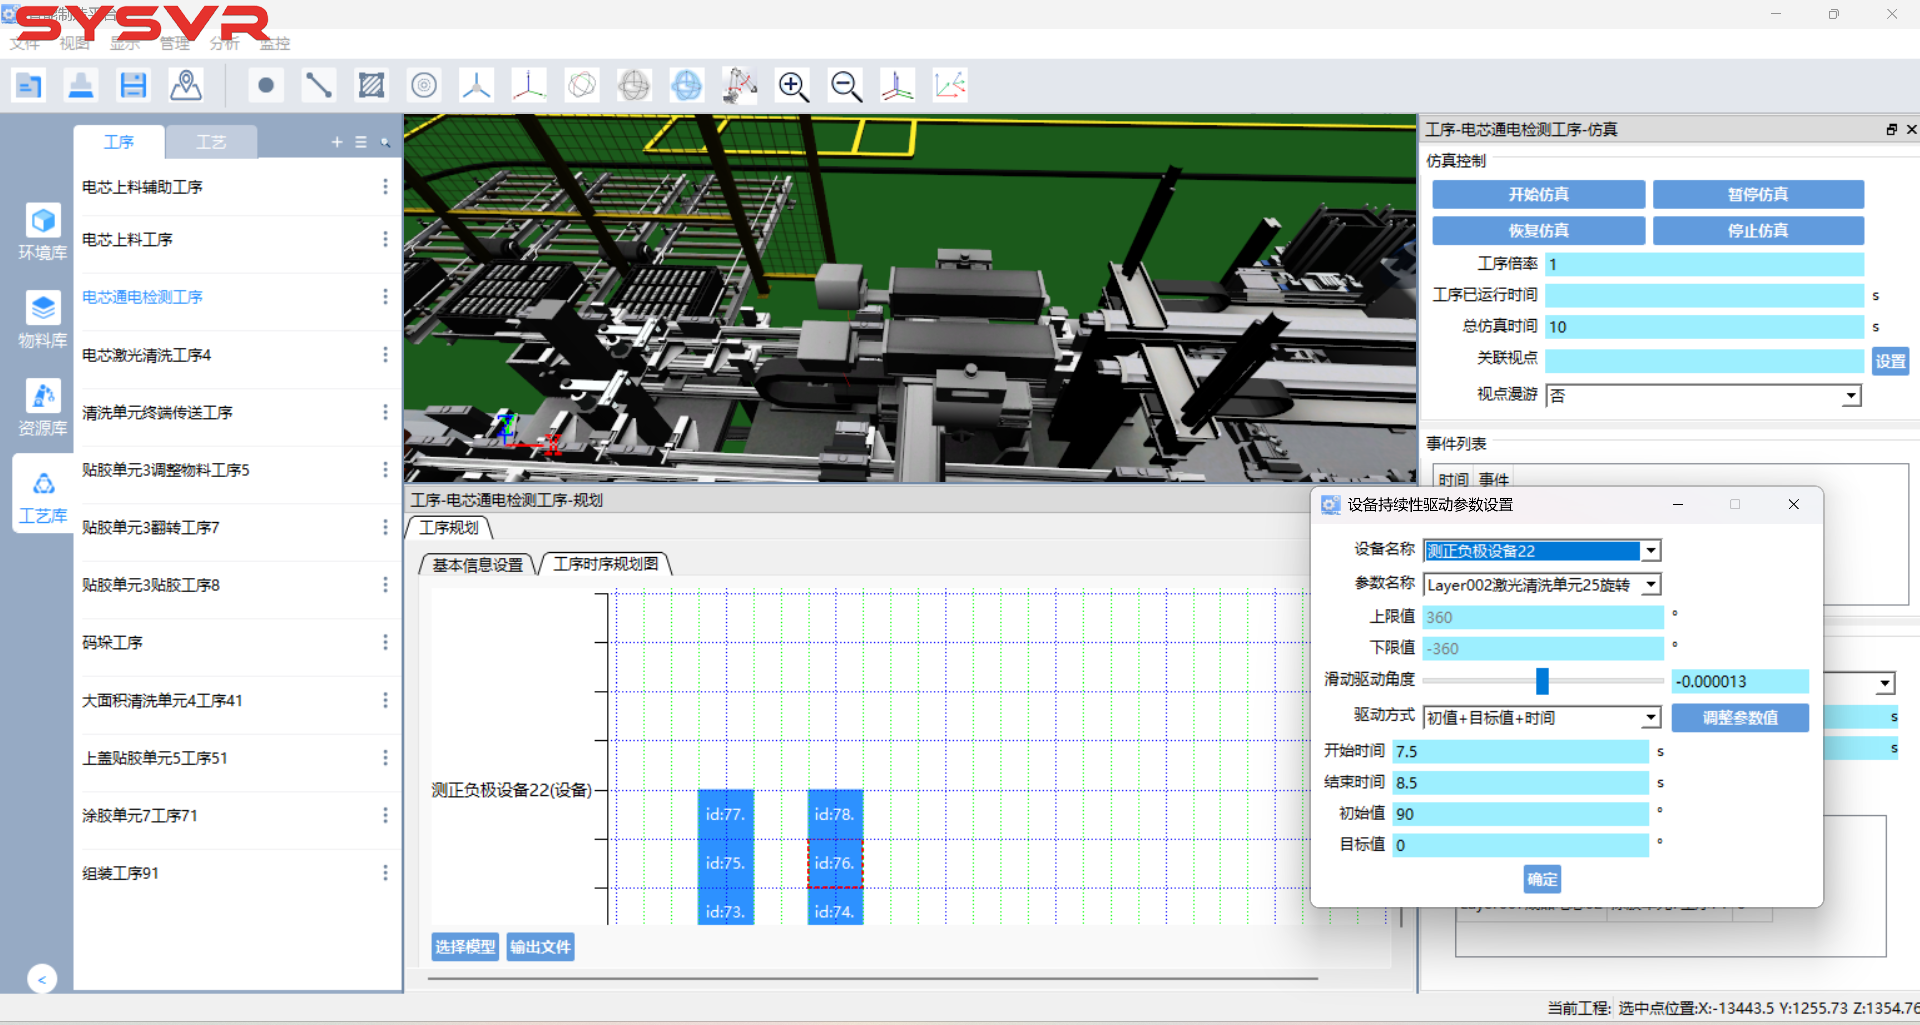Open project file icon in toolbar
Image resolution: width=1920 pixels, height=1025 pixels.
[29, 86]
